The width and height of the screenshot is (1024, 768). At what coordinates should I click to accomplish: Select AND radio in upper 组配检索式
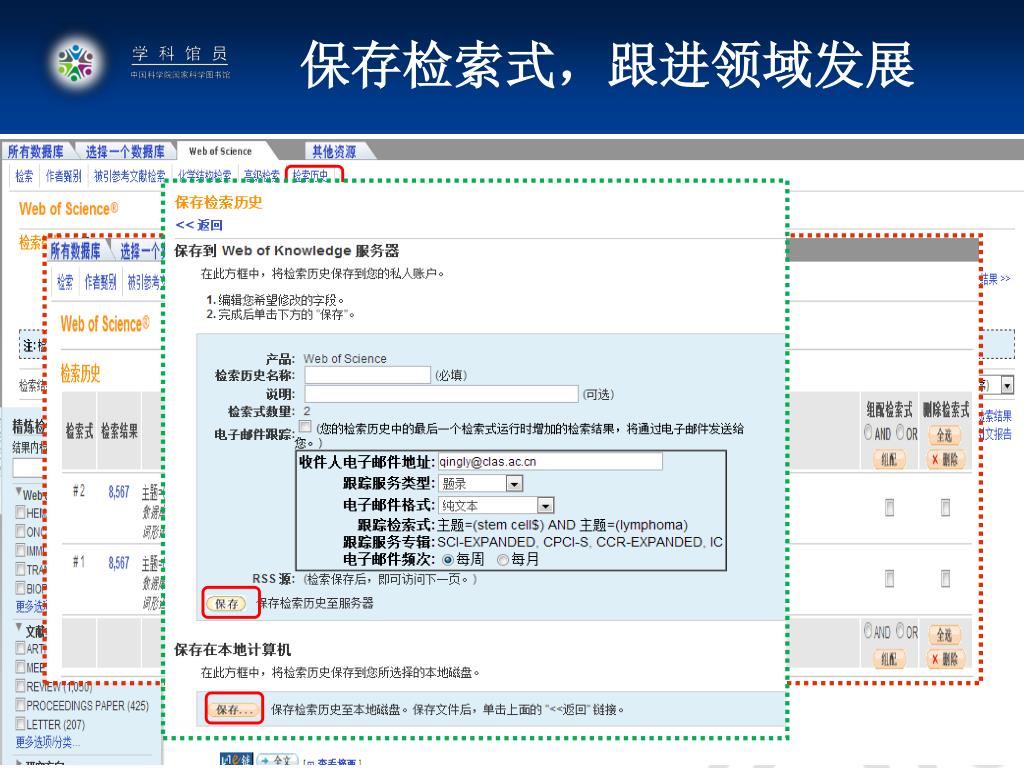868,432
